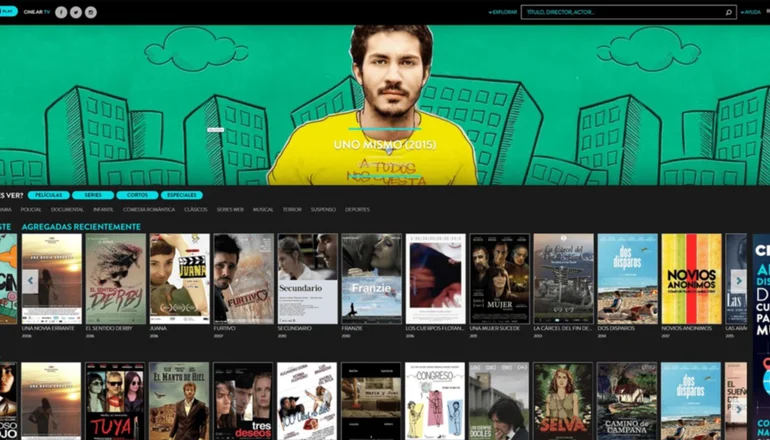The height and width of the screenshot is (440, 770).
Task: Open the Uno Mismo (2015) featured banner title
Action: coord(385,145)
